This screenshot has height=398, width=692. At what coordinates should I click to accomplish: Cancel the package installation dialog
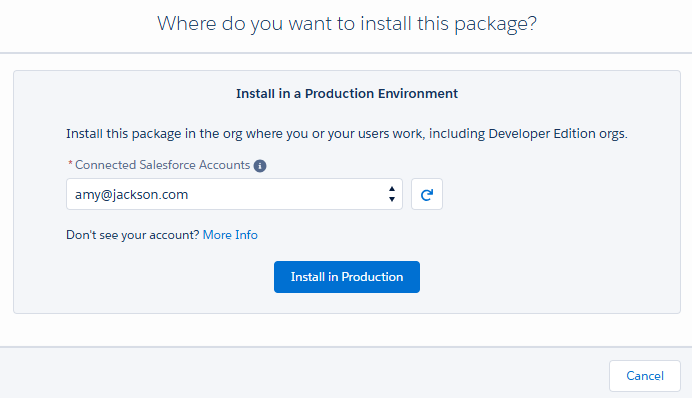(645, 376)
